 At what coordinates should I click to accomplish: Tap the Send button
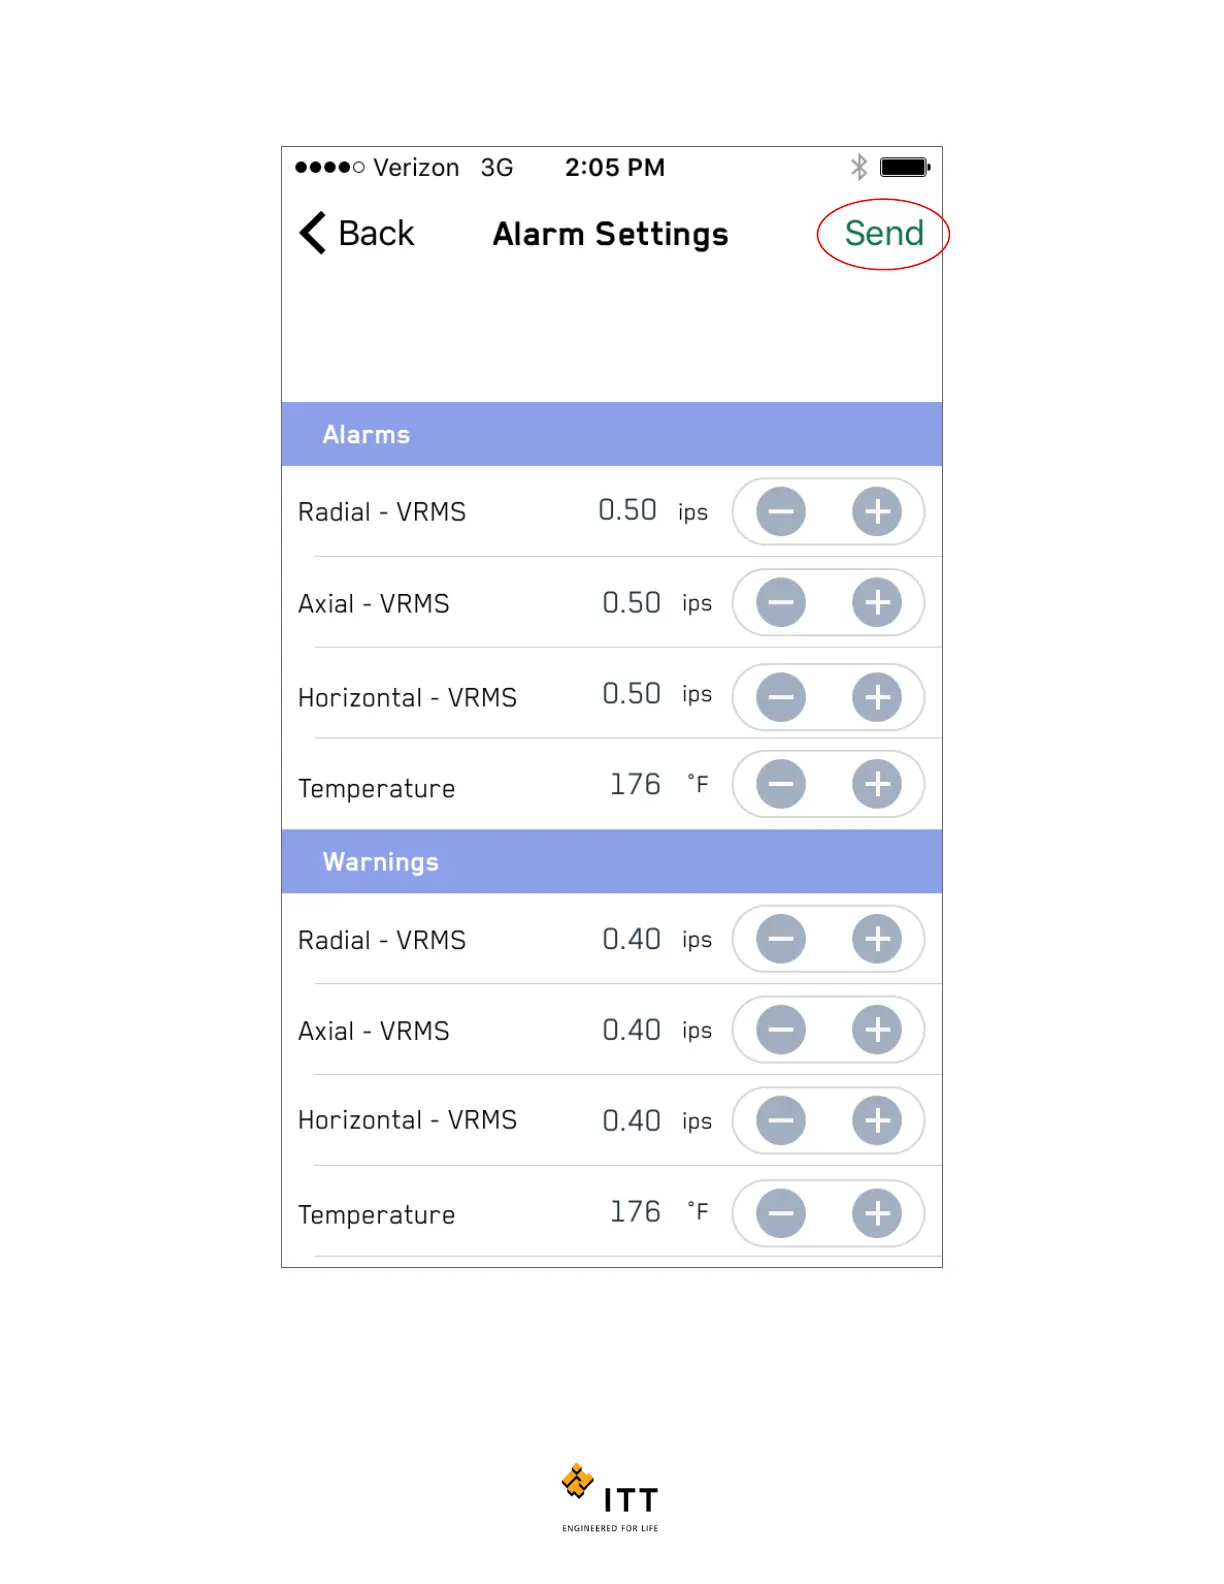[883, 234]
